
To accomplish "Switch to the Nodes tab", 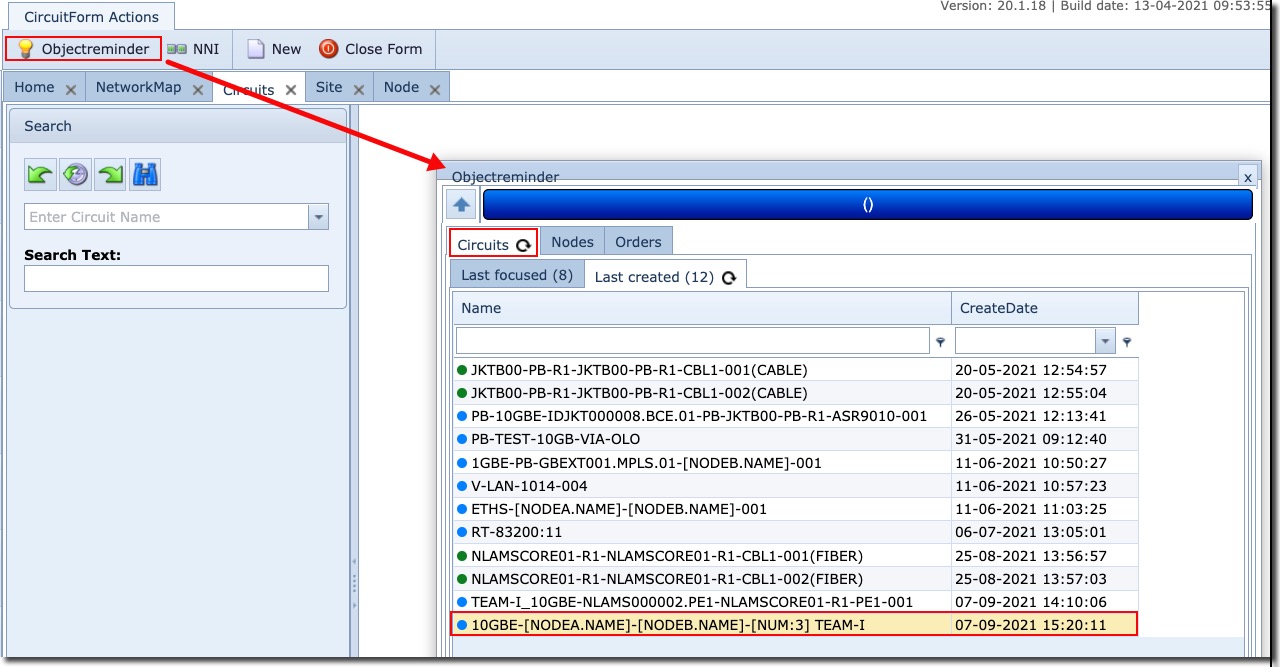I will [572, 242].
